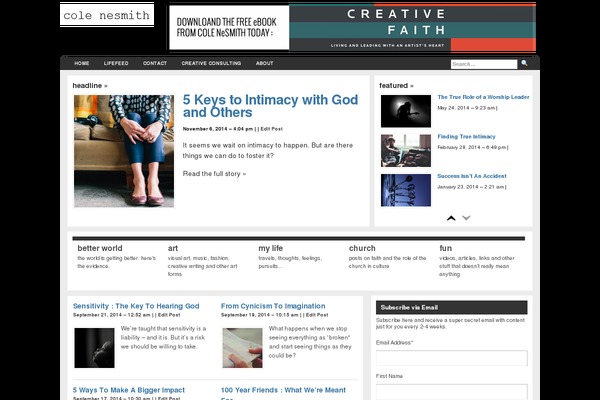Click the cole nesmith site logo
This screenshot has width=600, height=400.
point(107,15)
